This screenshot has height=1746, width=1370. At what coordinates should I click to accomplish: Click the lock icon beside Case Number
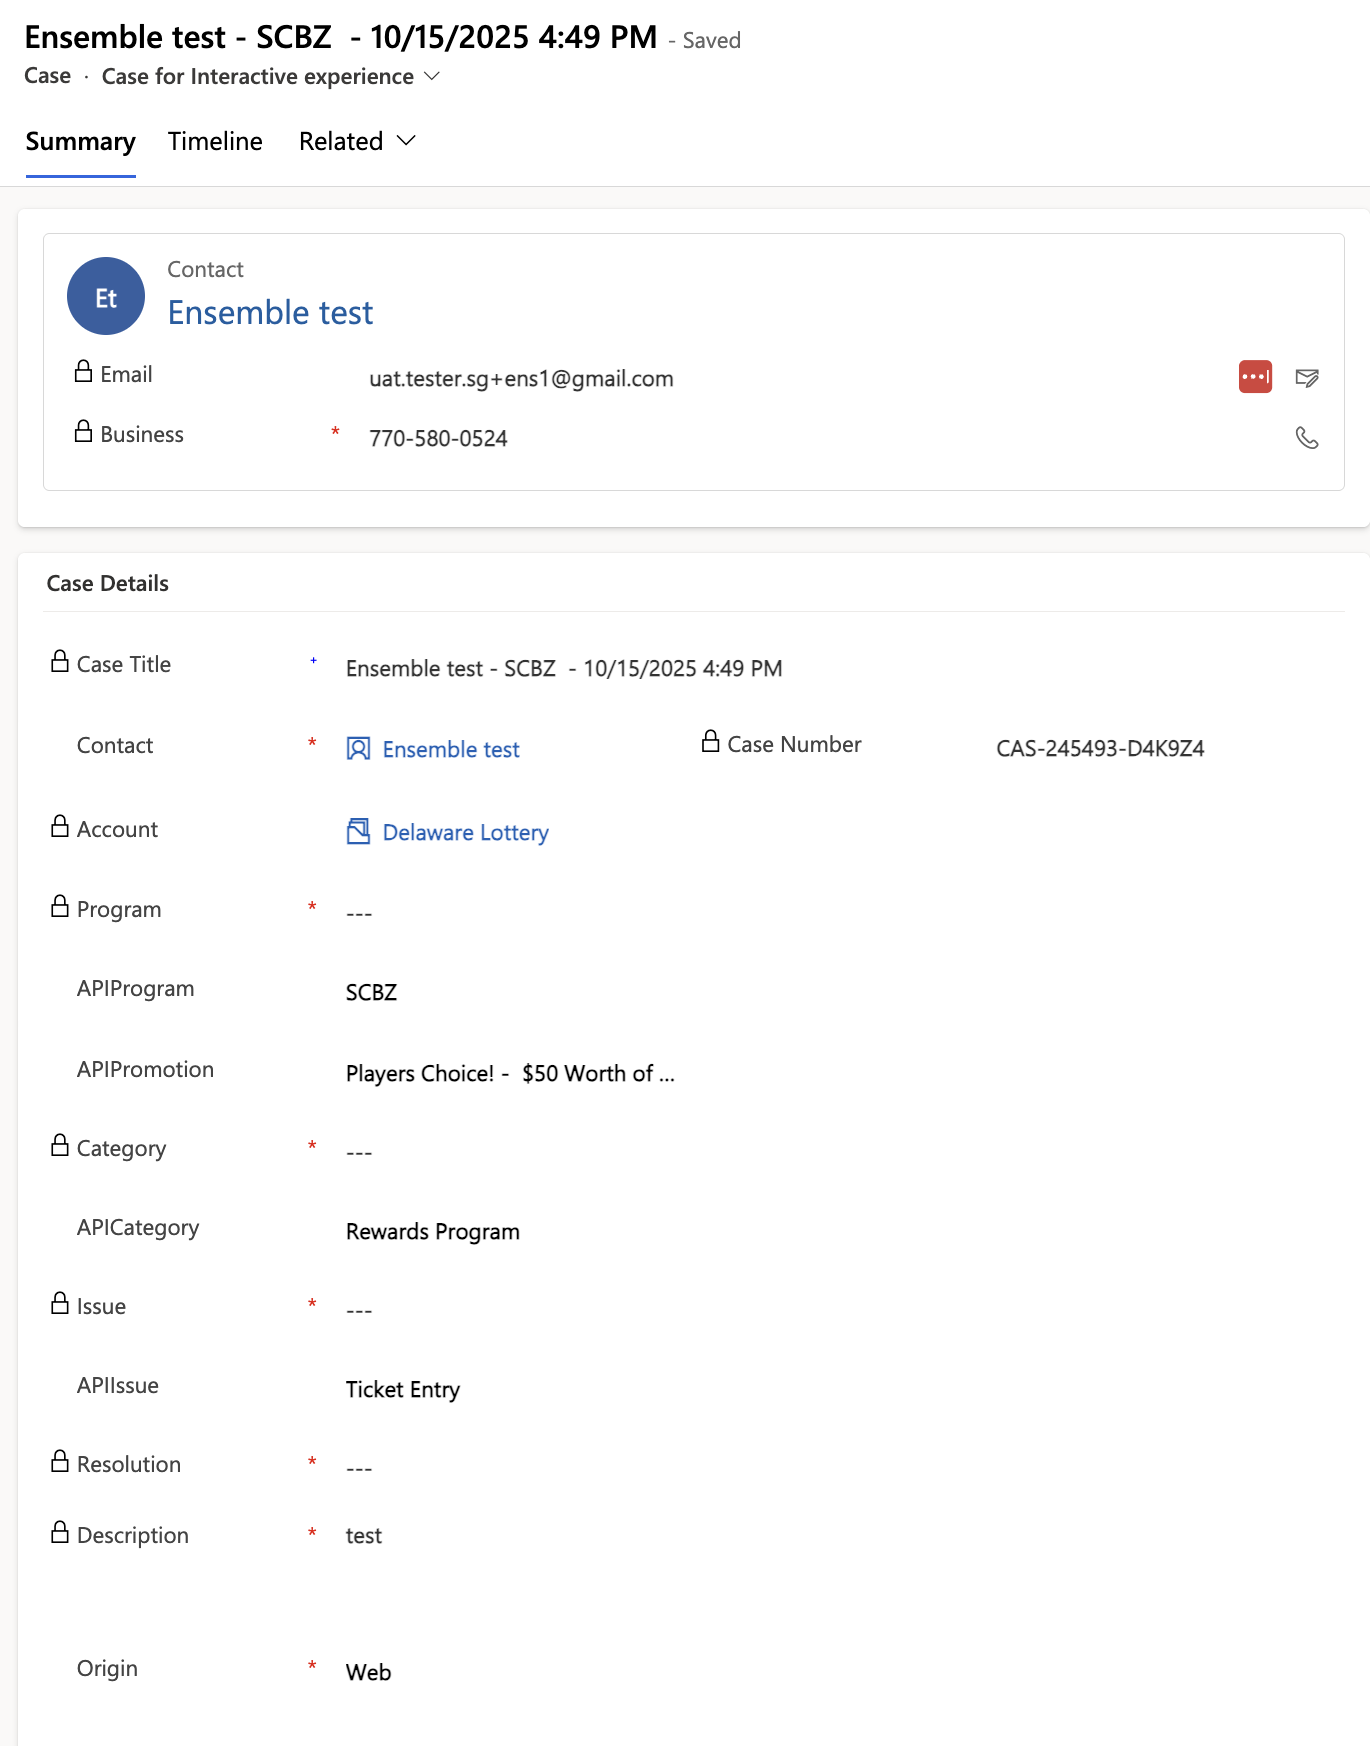[x=710, y=742]
